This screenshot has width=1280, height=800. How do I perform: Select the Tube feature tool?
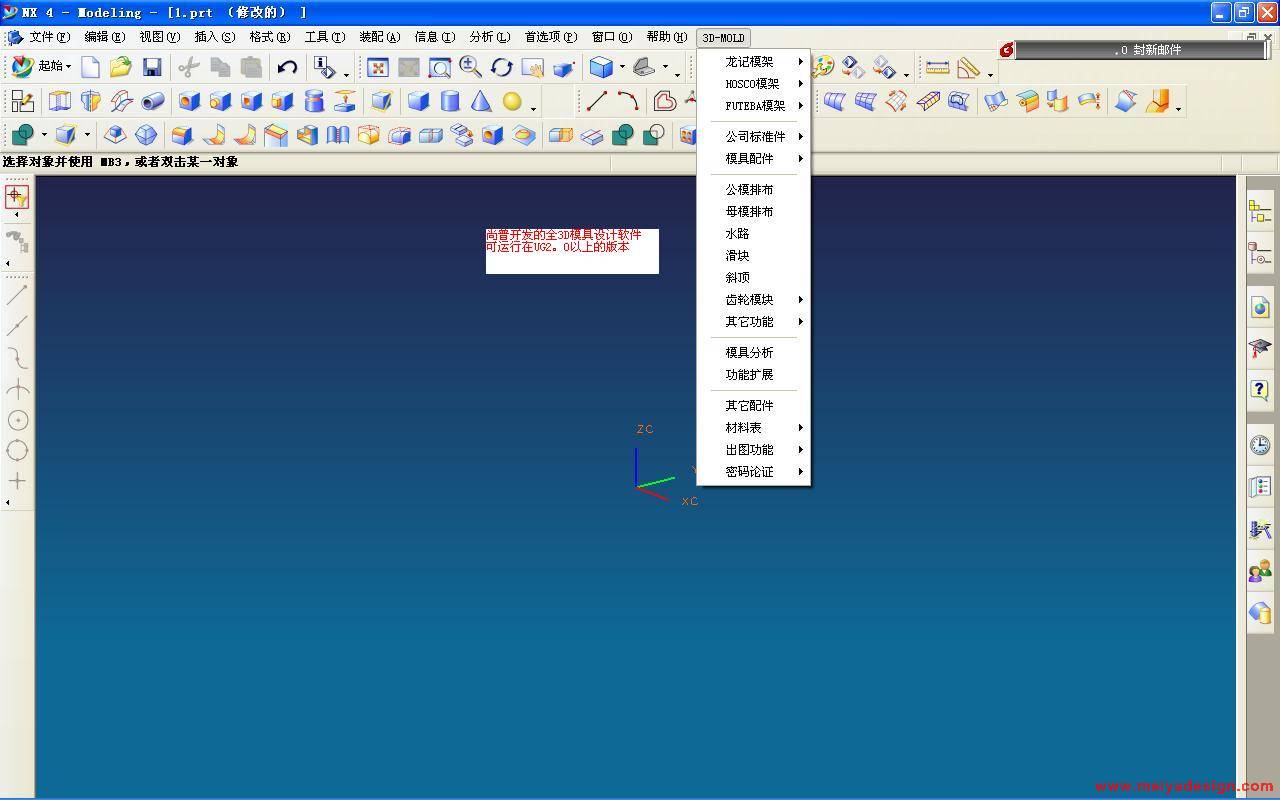(x=153, y=101)
